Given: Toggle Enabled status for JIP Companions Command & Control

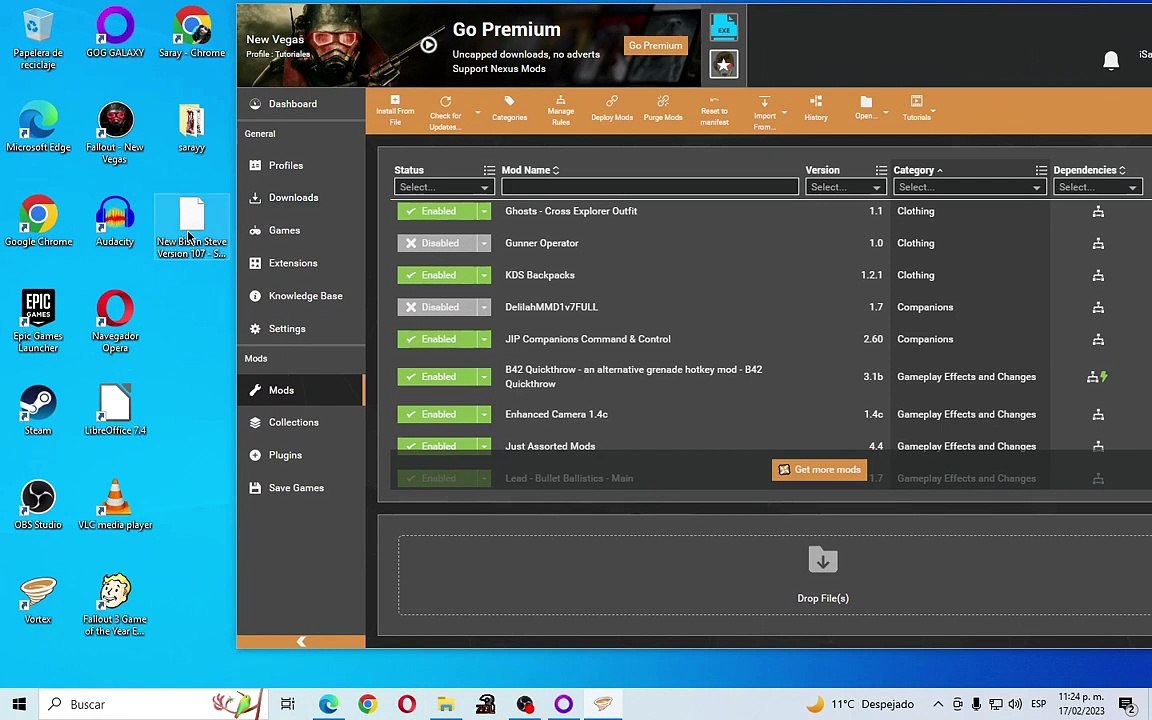Looking at the screenshot, I should [438, 339].
